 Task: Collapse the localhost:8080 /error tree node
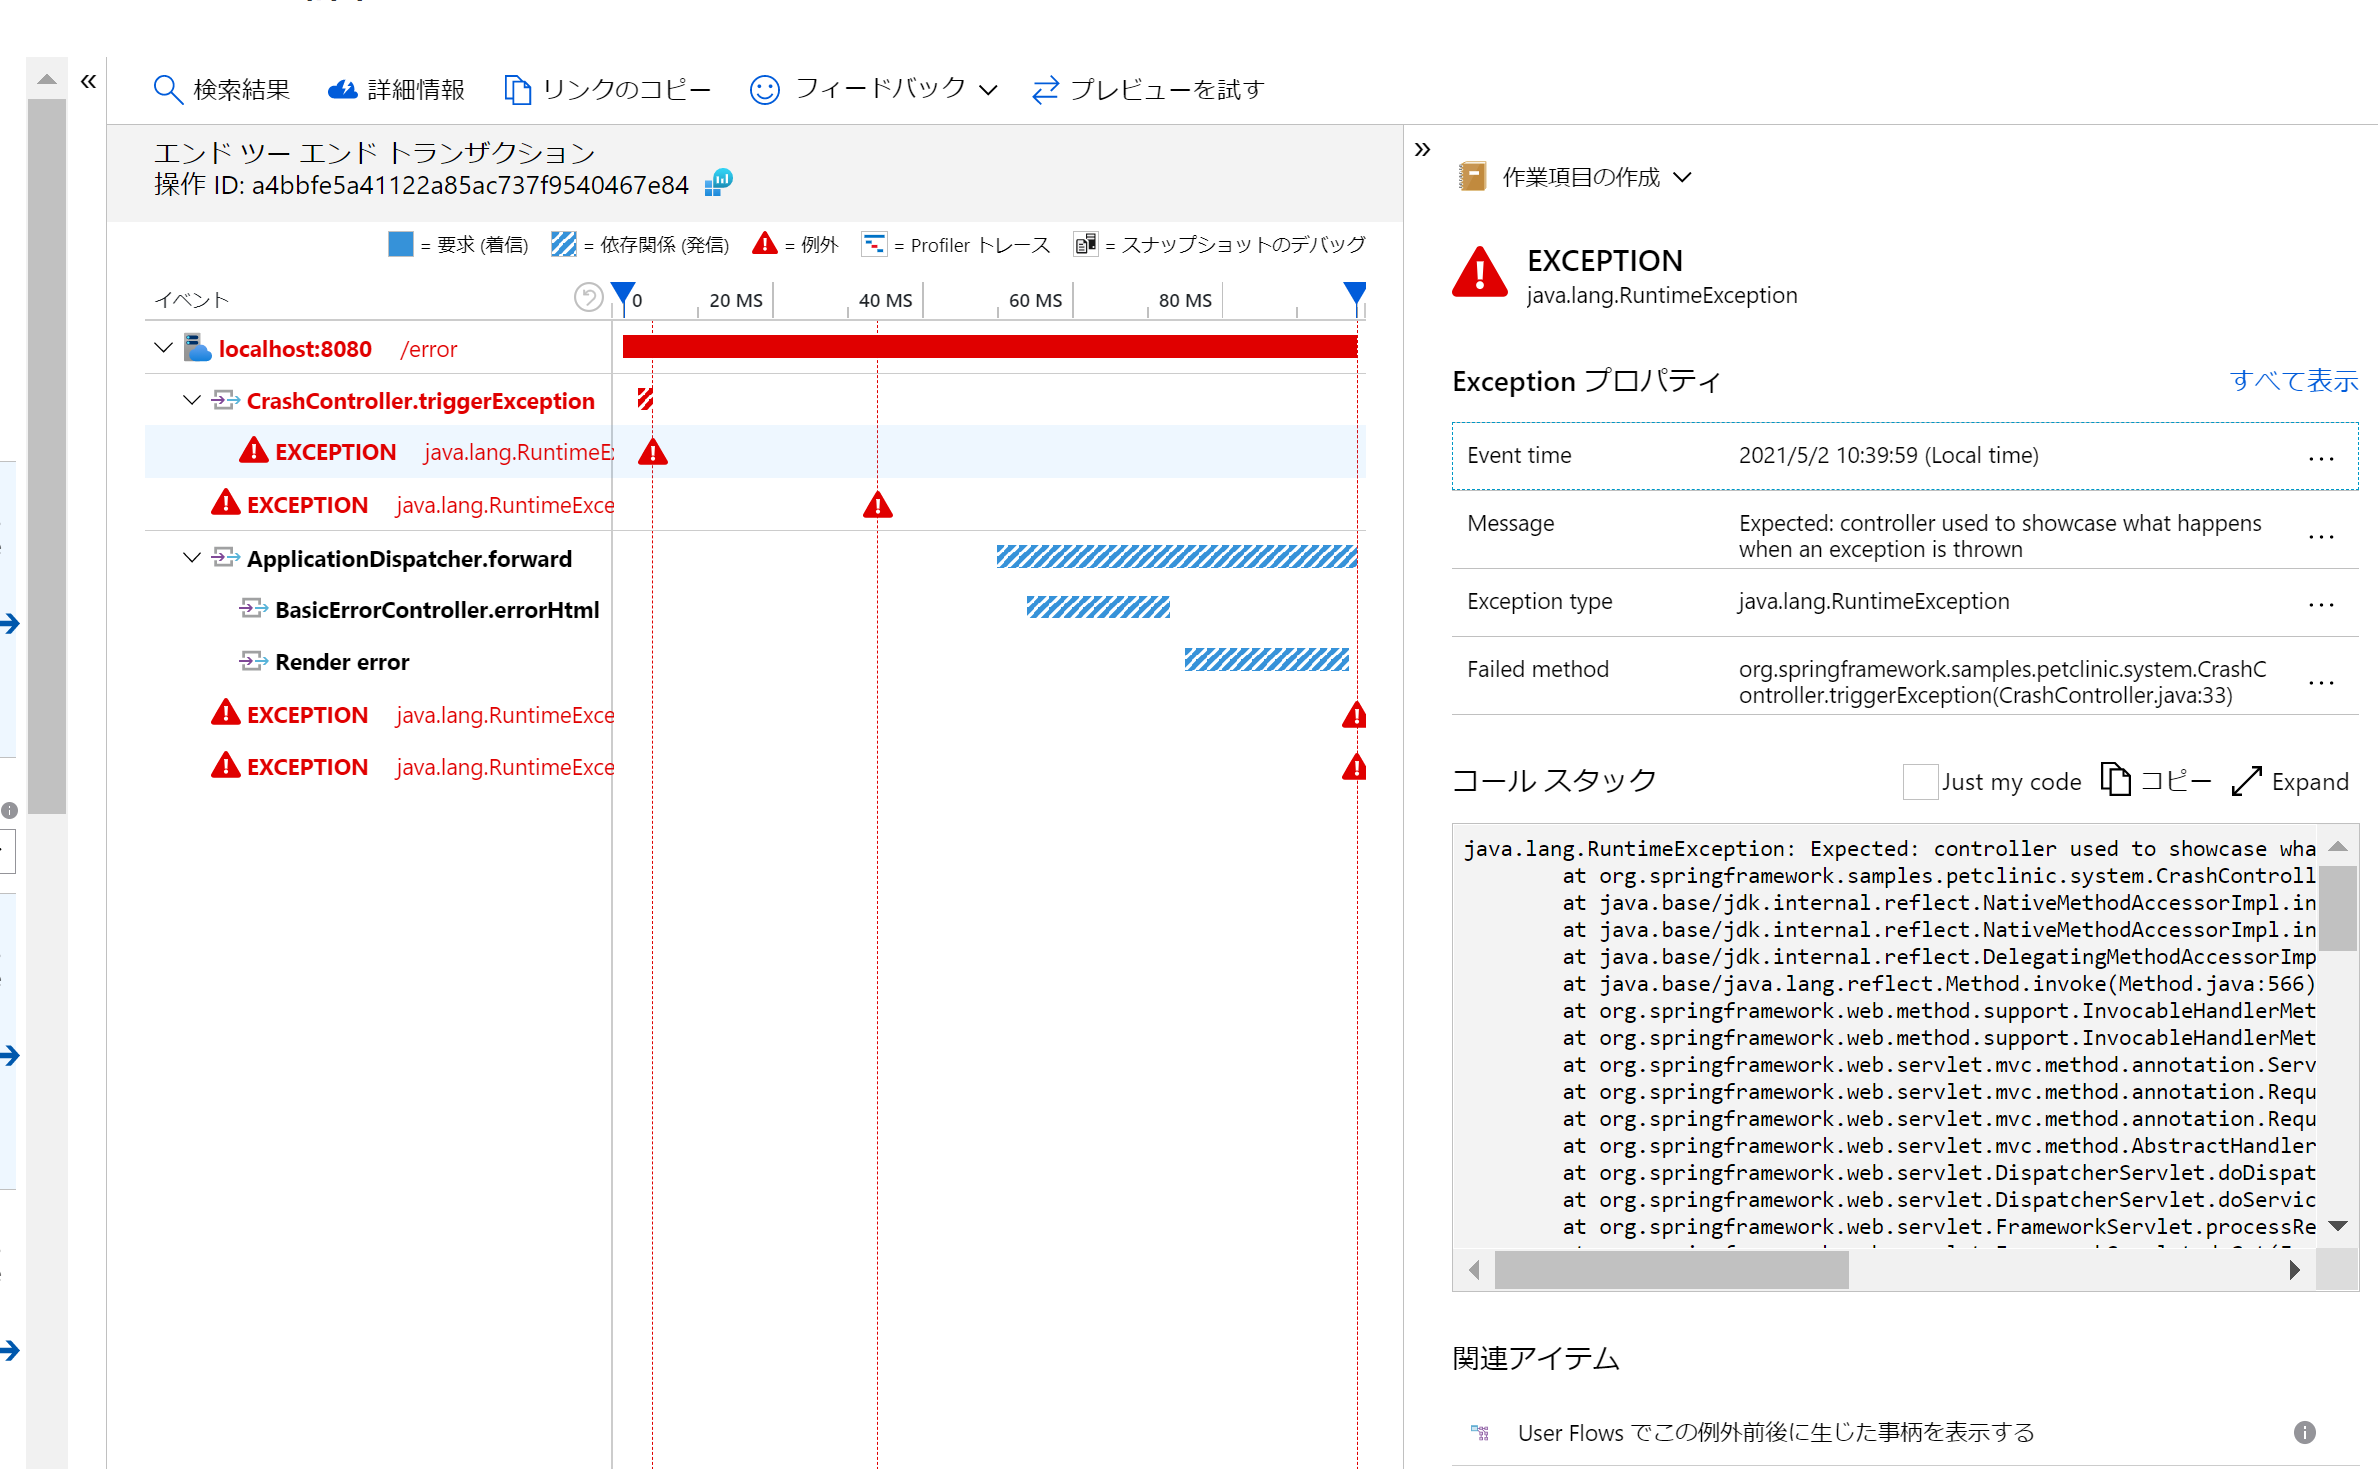click(x=163, y=348)
